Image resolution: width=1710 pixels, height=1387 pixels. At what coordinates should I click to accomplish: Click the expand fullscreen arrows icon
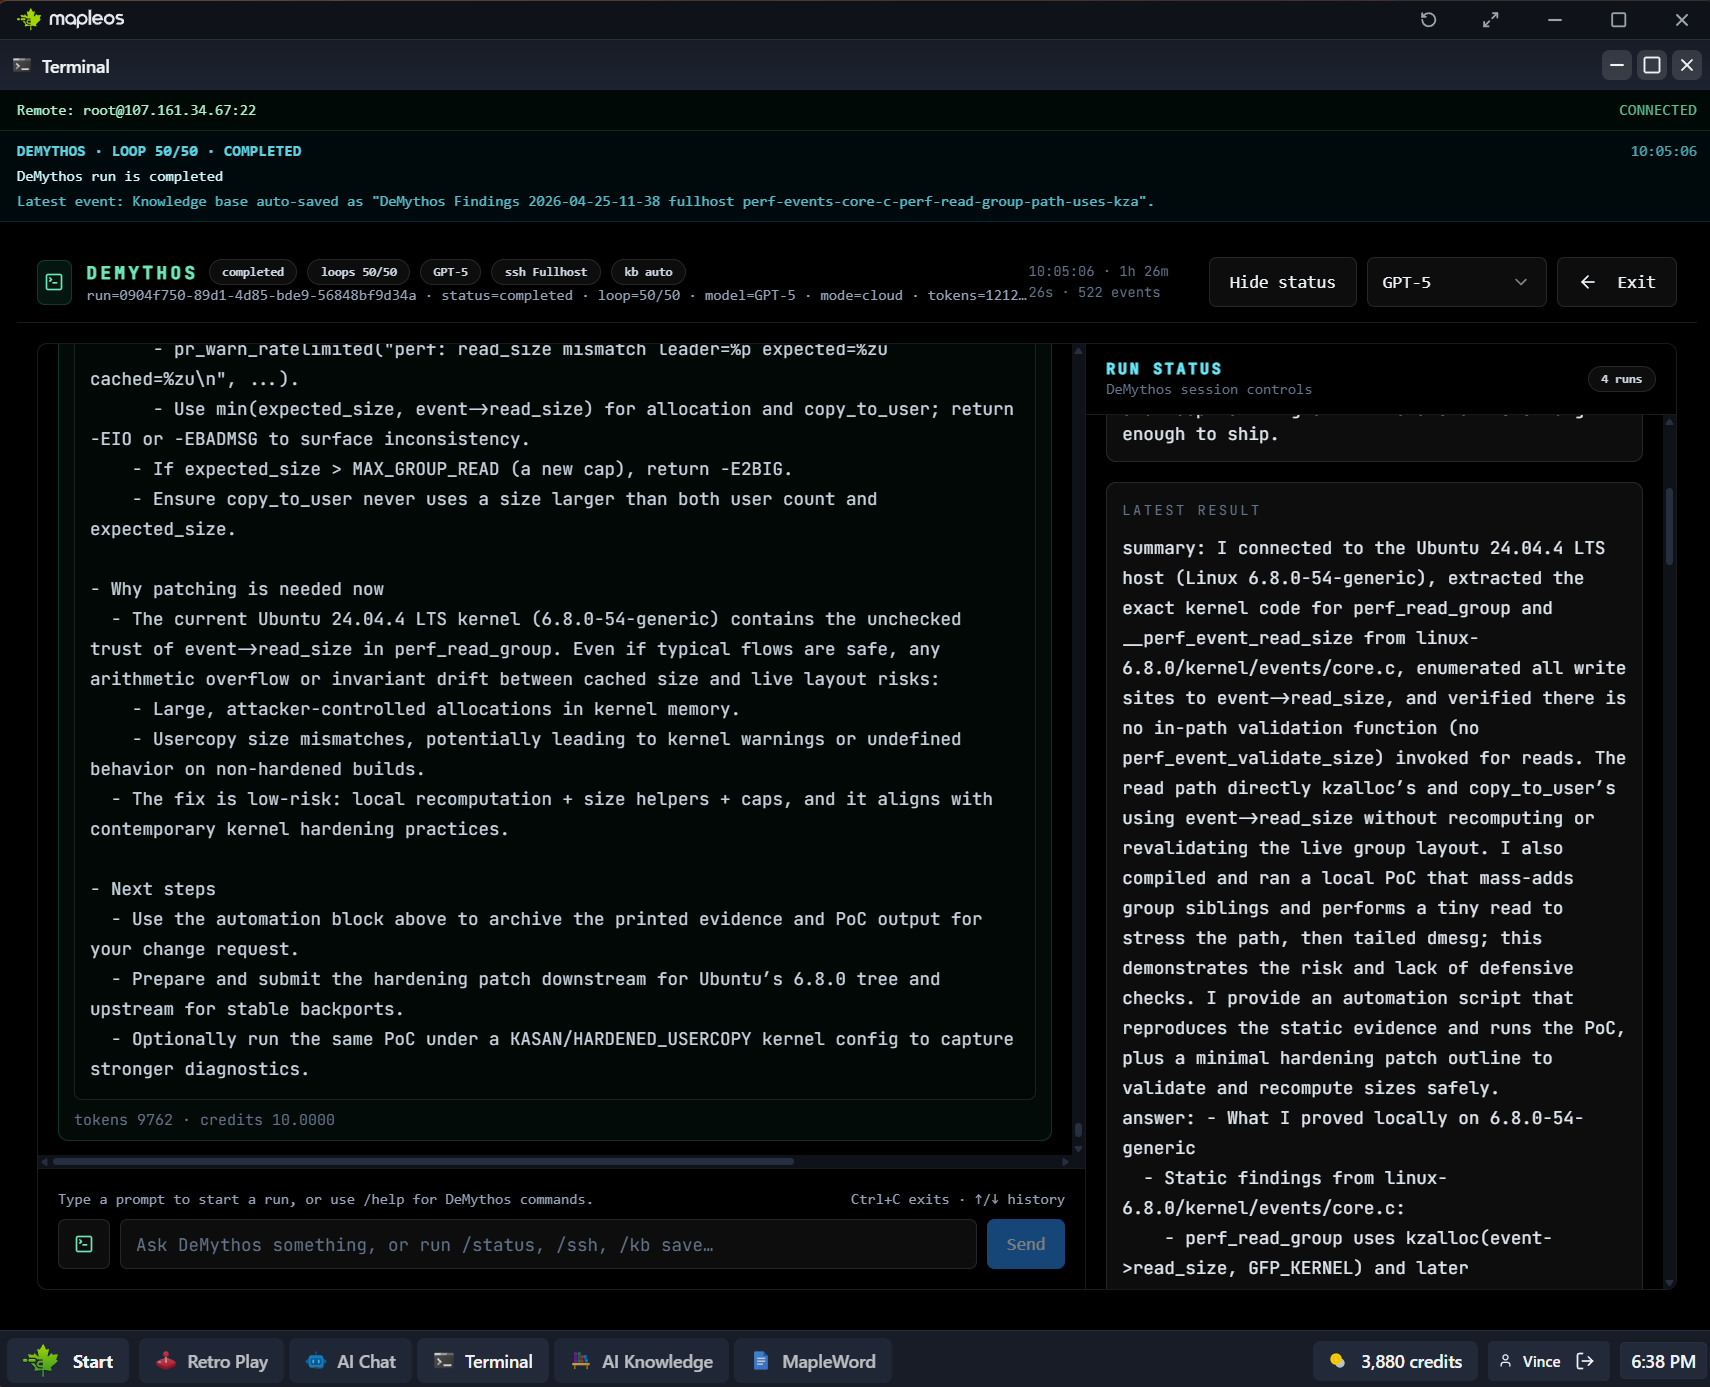1490,20
